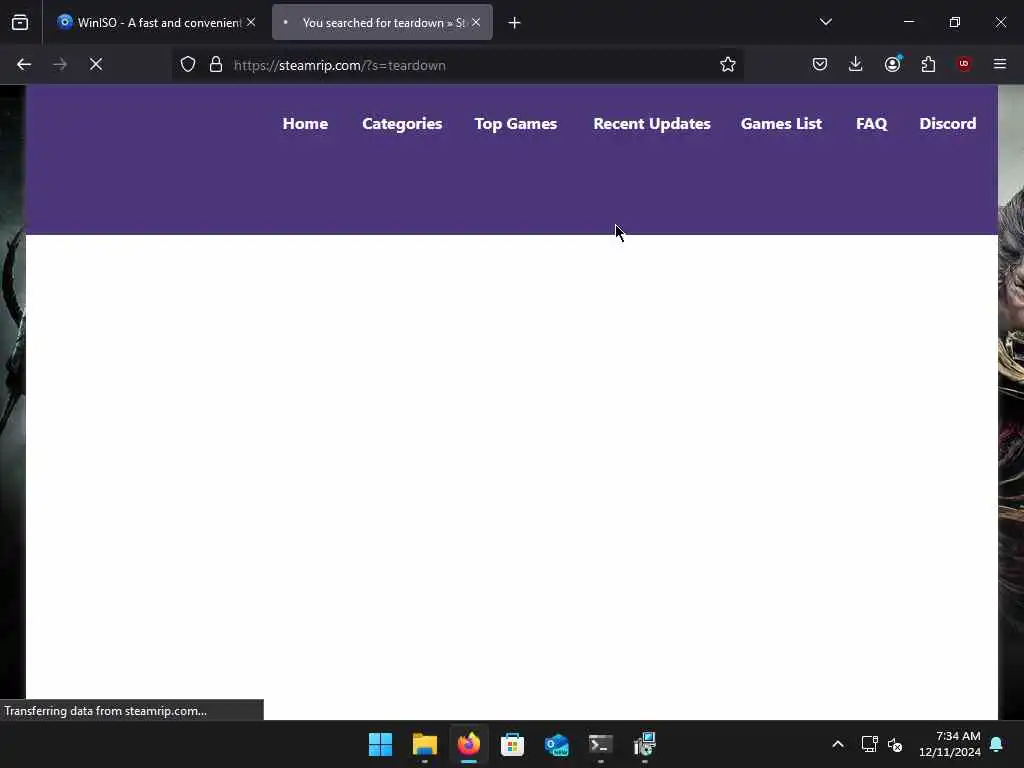The image size is (1024, 768).
Task: Click the Firefox taskbar icon
Action: click(x=469, y=744)
